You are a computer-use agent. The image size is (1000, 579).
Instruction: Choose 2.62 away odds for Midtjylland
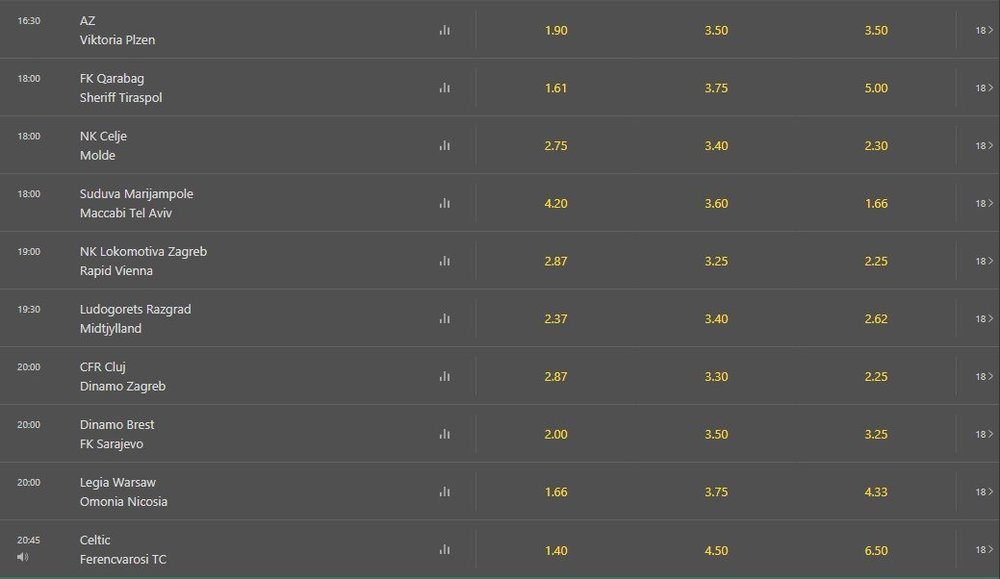(876, 319)
